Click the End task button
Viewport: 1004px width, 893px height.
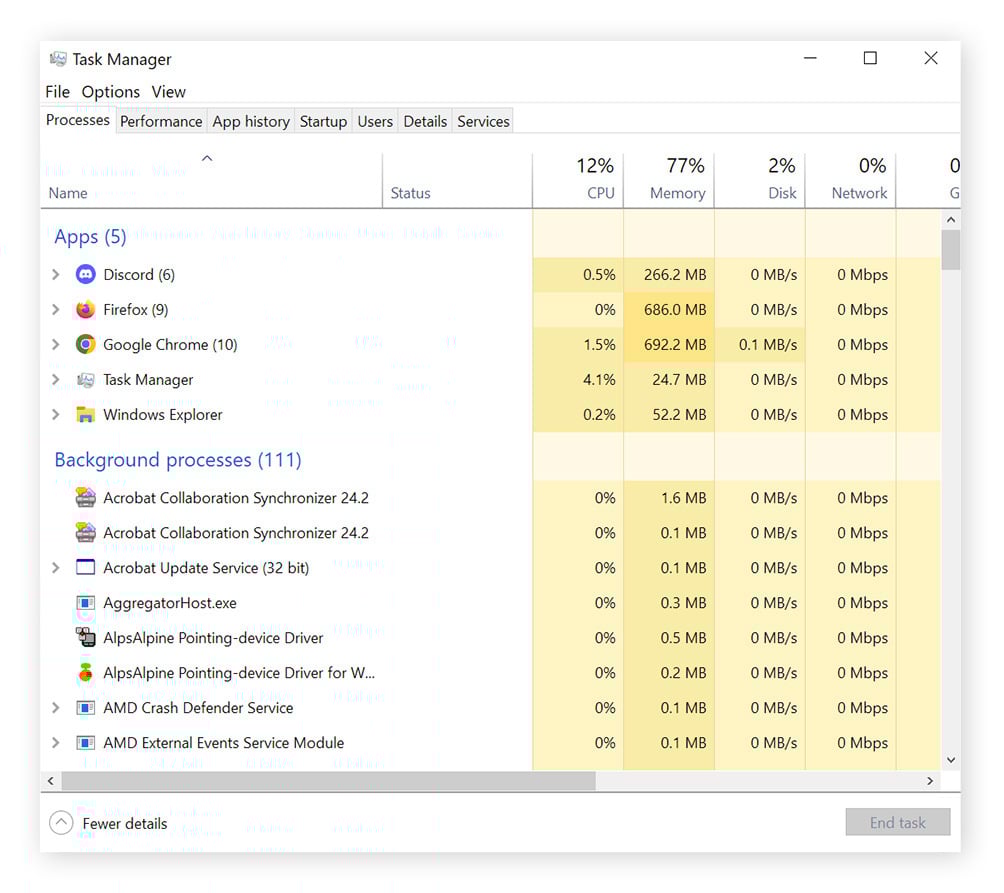click(897, 822)
